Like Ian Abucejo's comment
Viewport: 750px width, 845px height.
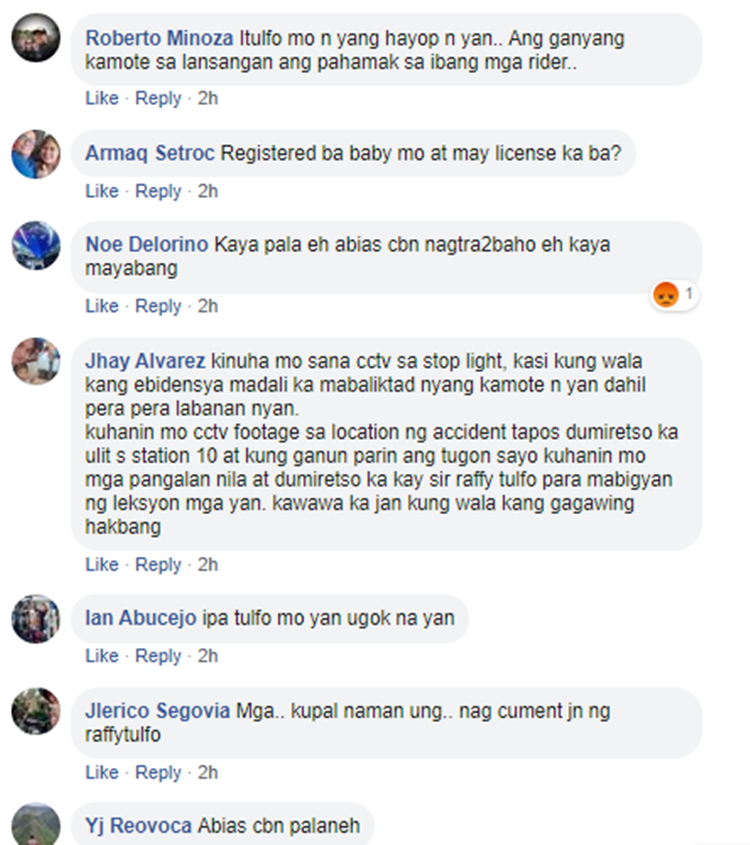click(x=102, y=655)
